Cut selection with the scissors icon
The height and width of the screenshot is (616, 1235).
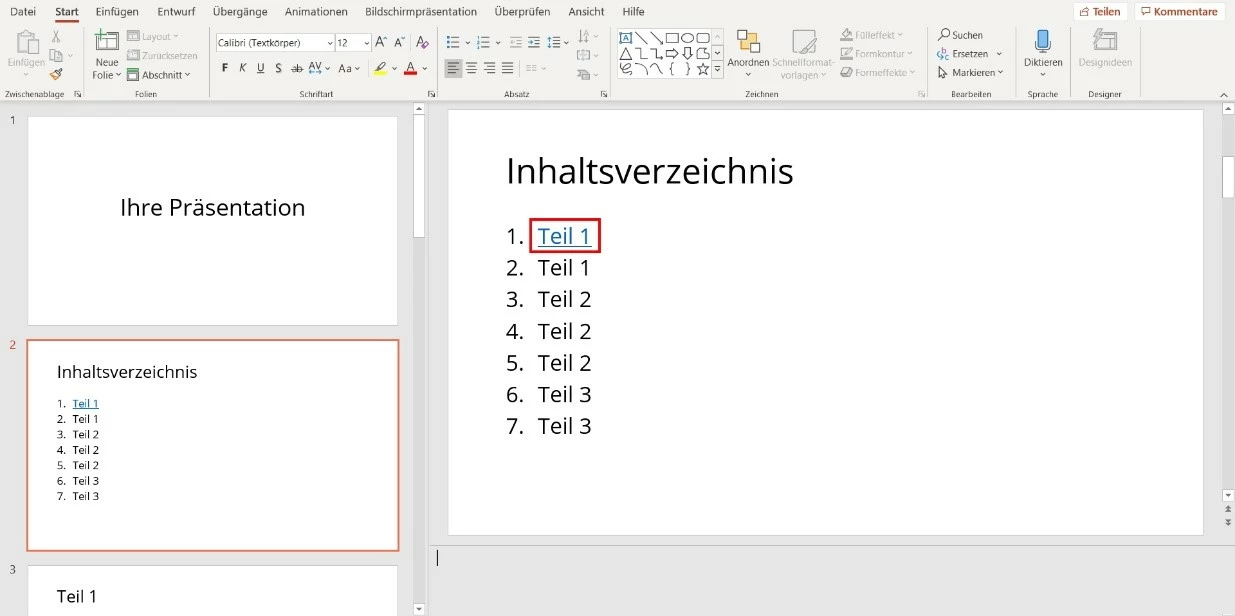click(x=56, y=36)
